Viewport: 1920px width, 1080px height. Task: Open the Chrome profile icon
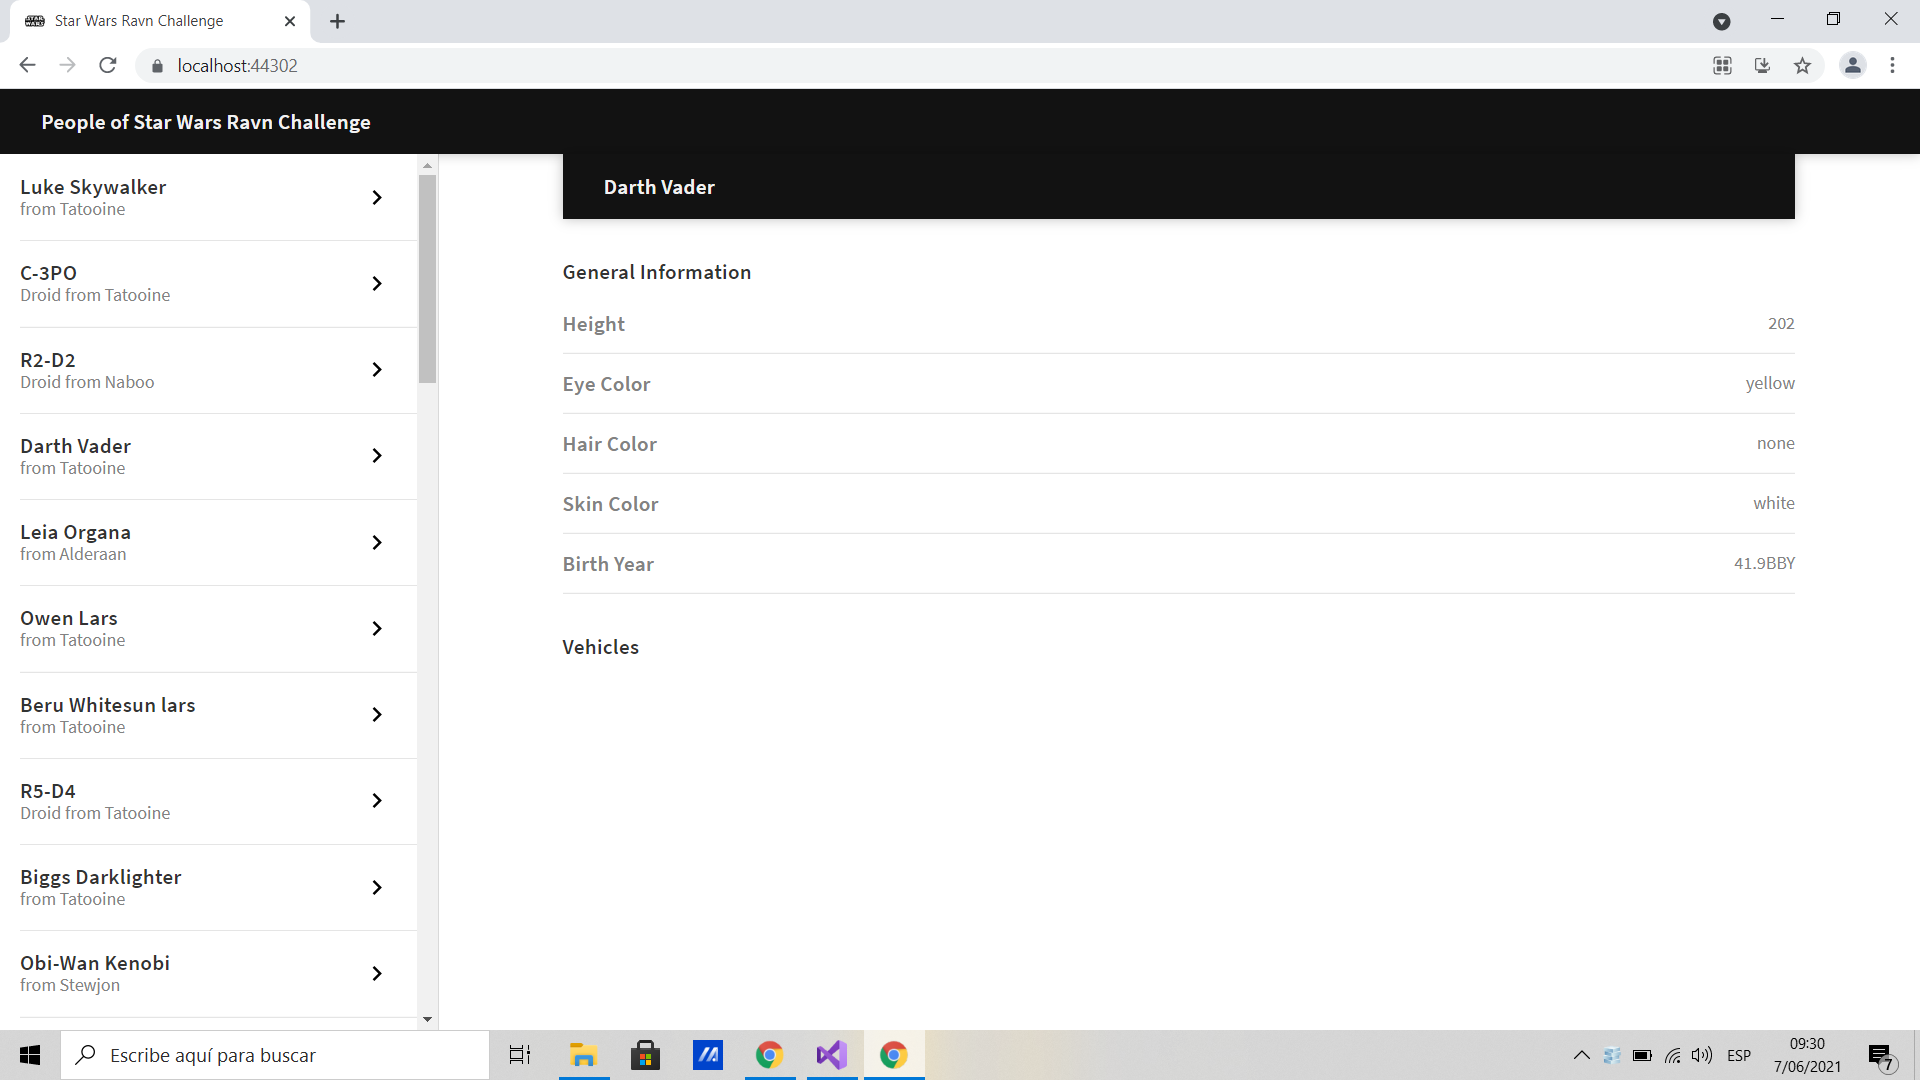1852,65
